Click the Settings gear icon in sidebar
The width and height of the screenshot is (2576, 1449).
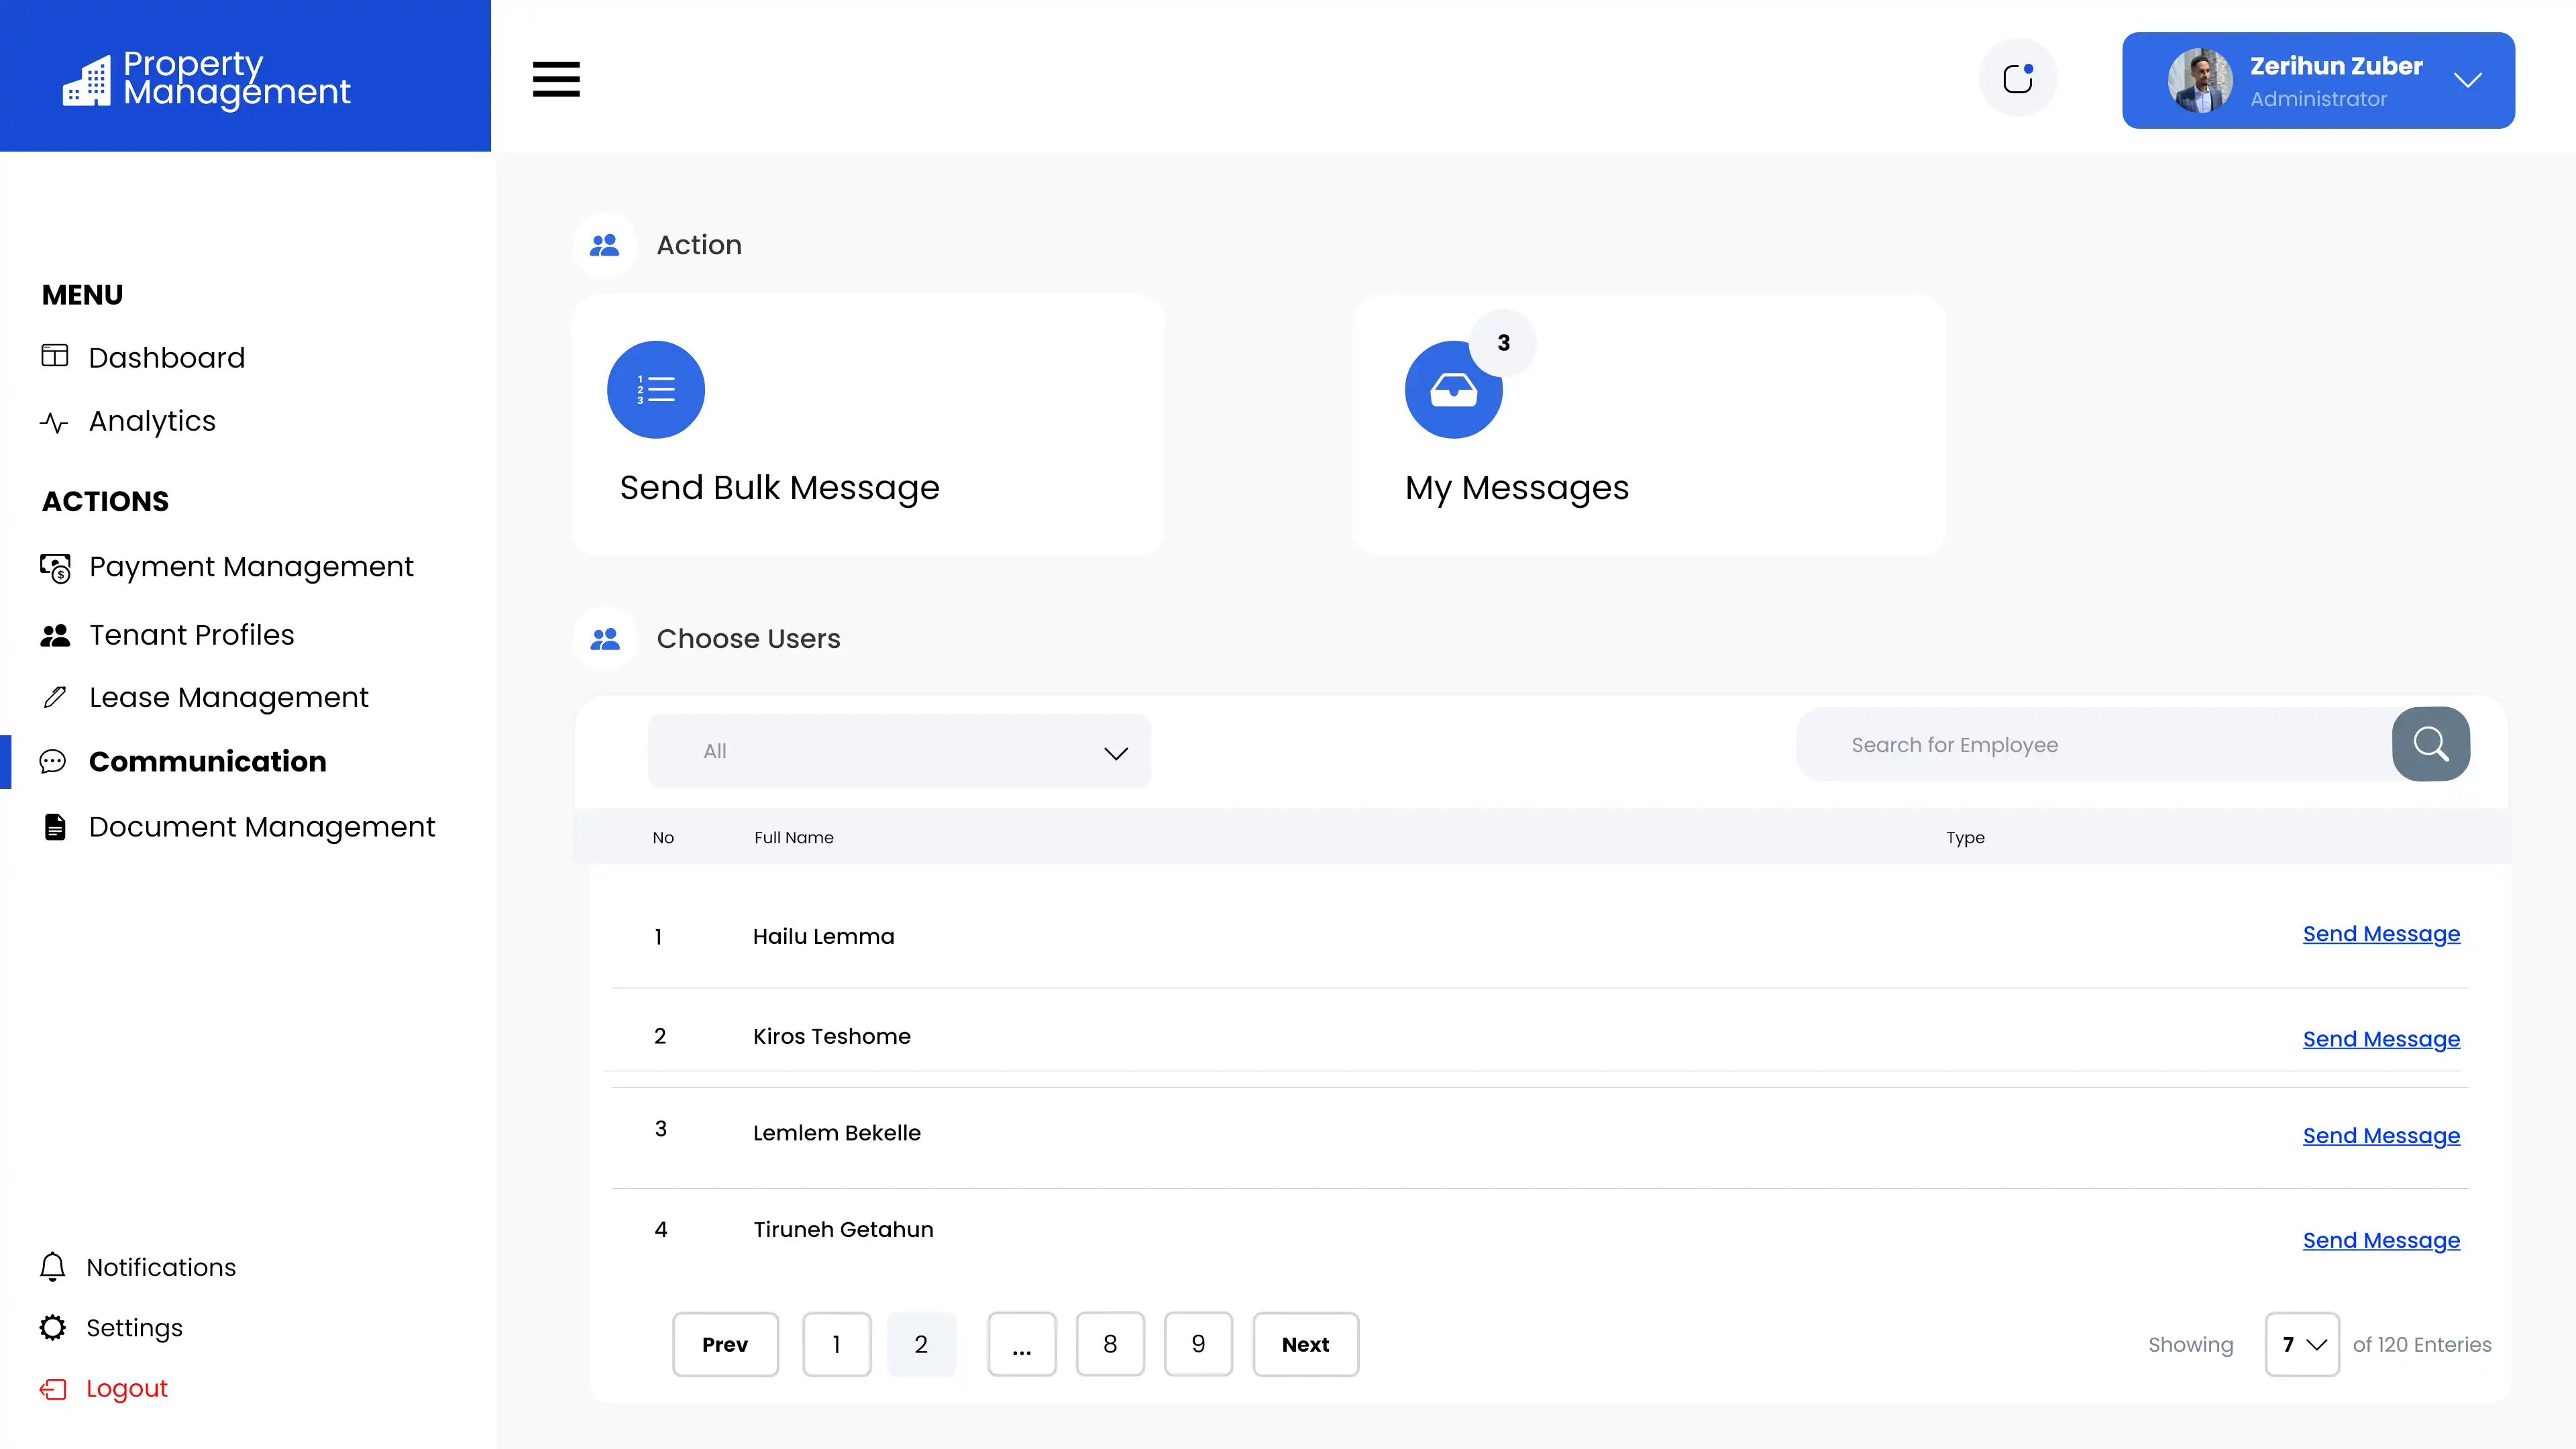click(53, 1327)
